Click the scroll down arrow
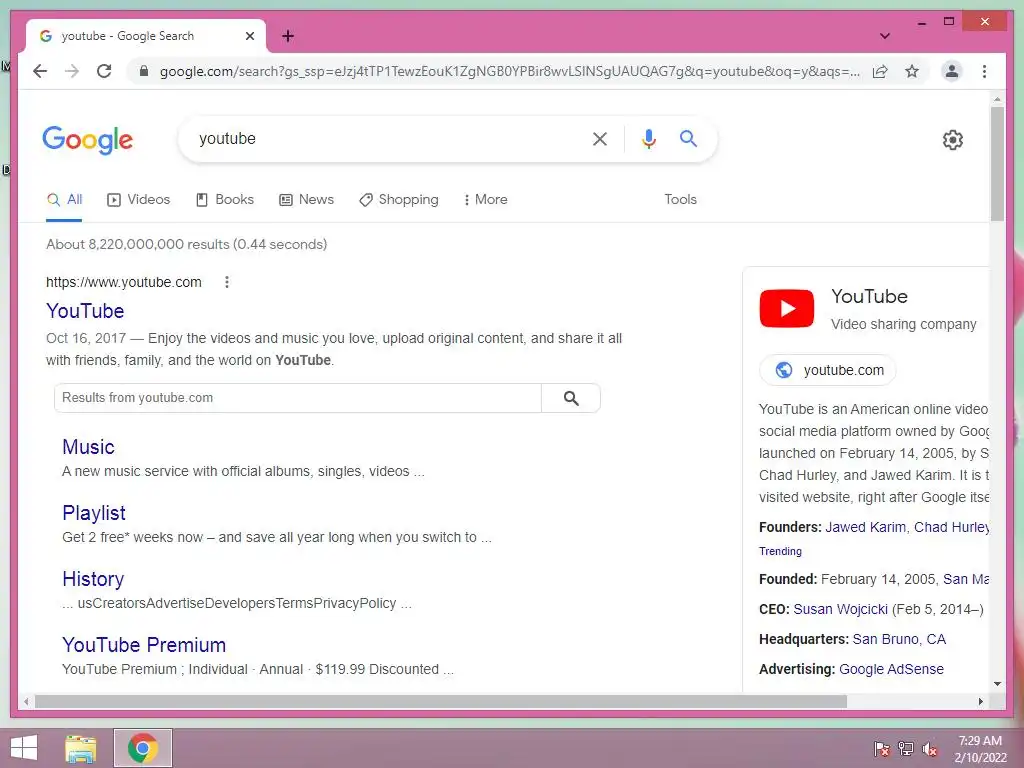1024x768 pixels. [997, 684]
